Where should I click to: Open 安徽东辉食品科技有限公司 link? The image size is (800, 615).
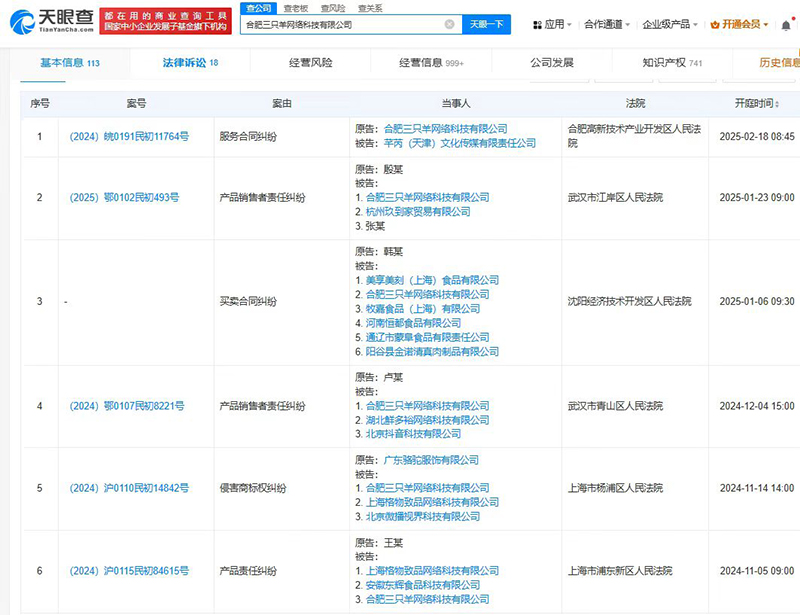423,585
